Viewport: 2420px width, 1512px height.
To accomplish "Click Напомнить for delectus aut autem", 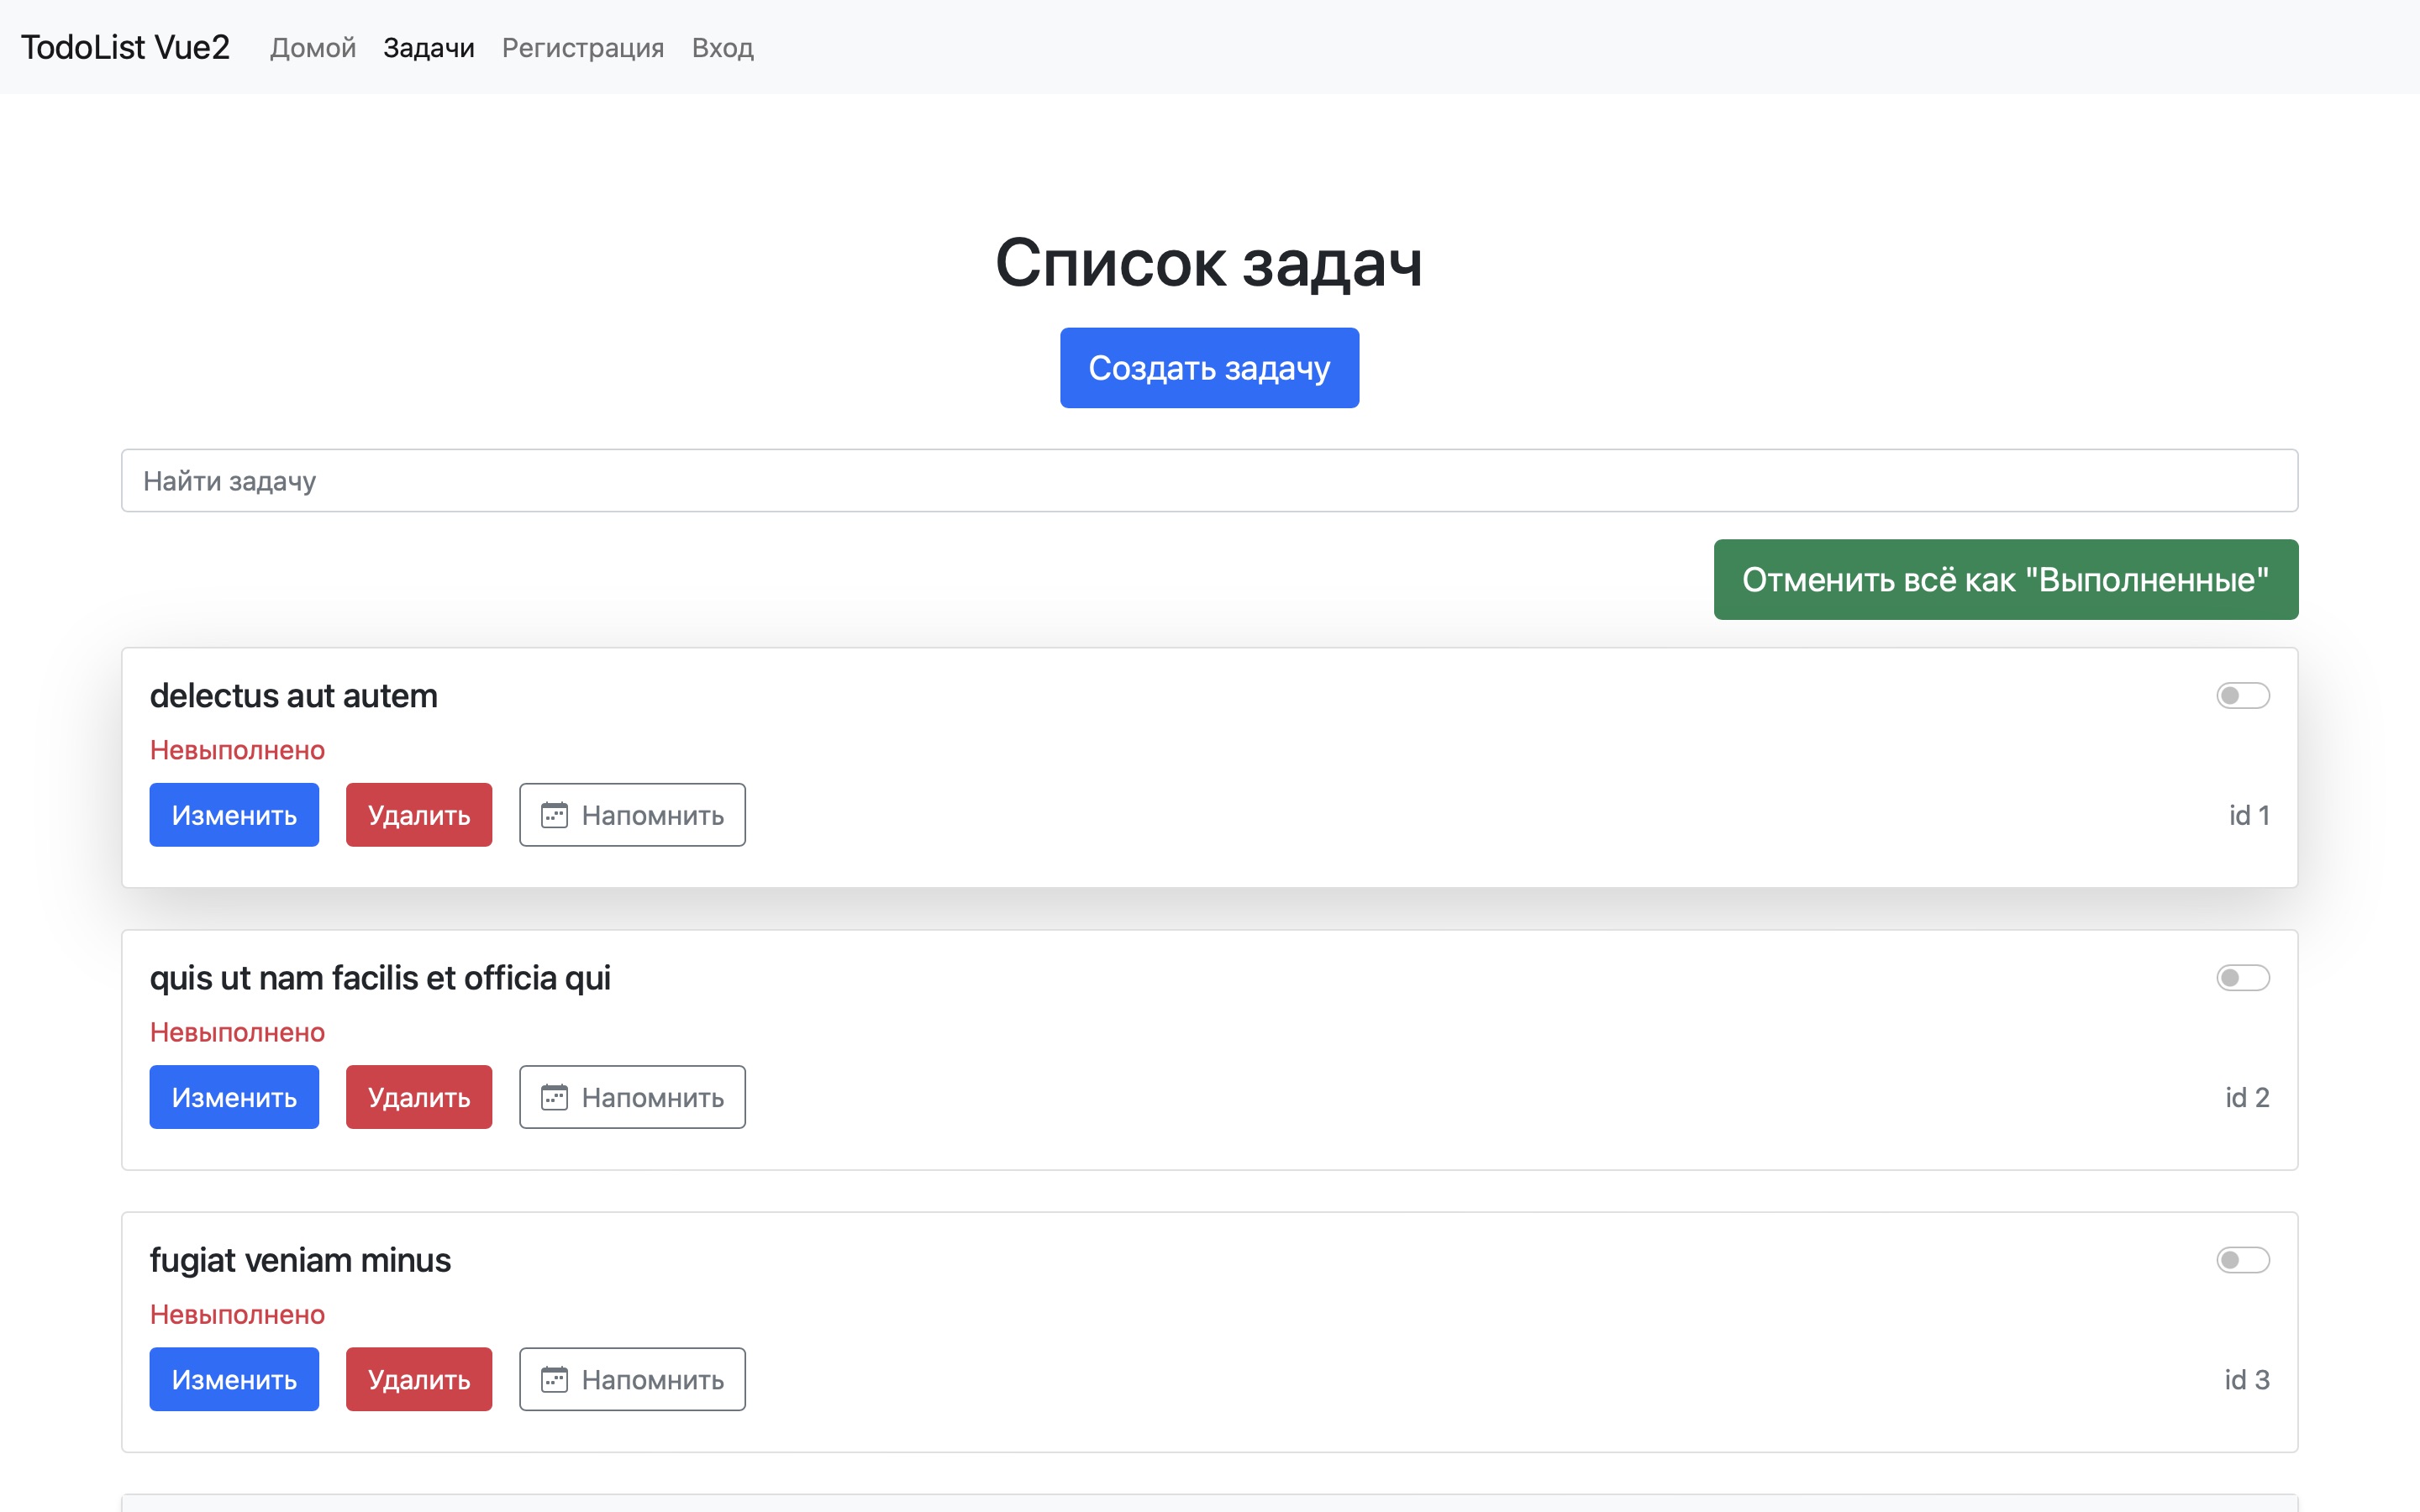I will (632, 815).
